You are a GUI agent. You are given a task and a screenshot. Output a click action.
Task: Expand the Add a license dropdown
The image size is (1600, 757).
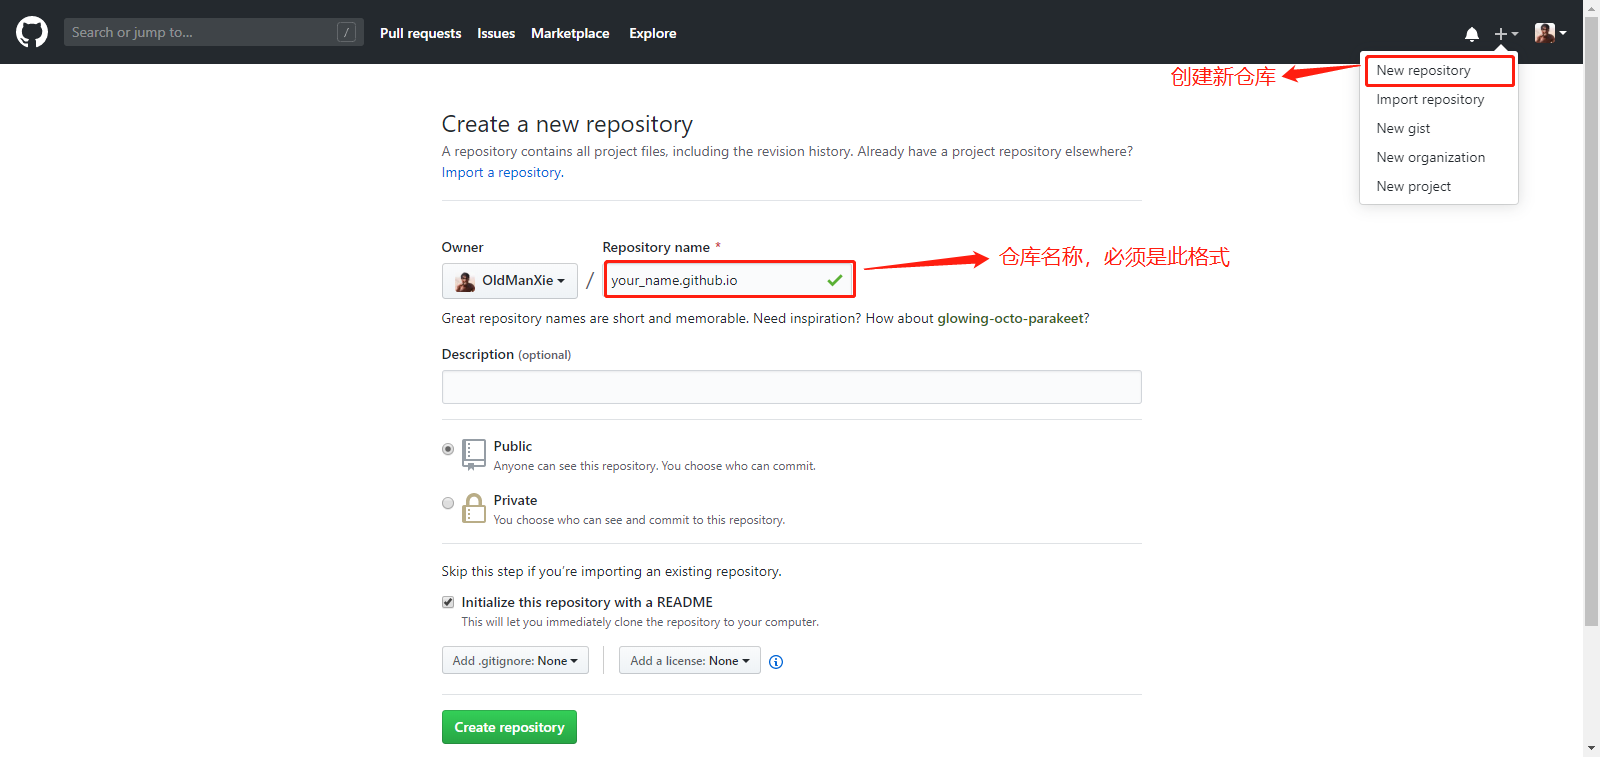click(x=690, y=661)
